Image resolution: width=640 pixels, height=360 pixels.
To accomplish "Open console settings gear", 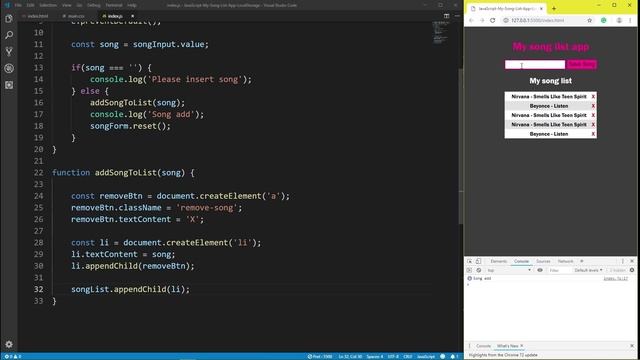I will [x=632, y=270].
